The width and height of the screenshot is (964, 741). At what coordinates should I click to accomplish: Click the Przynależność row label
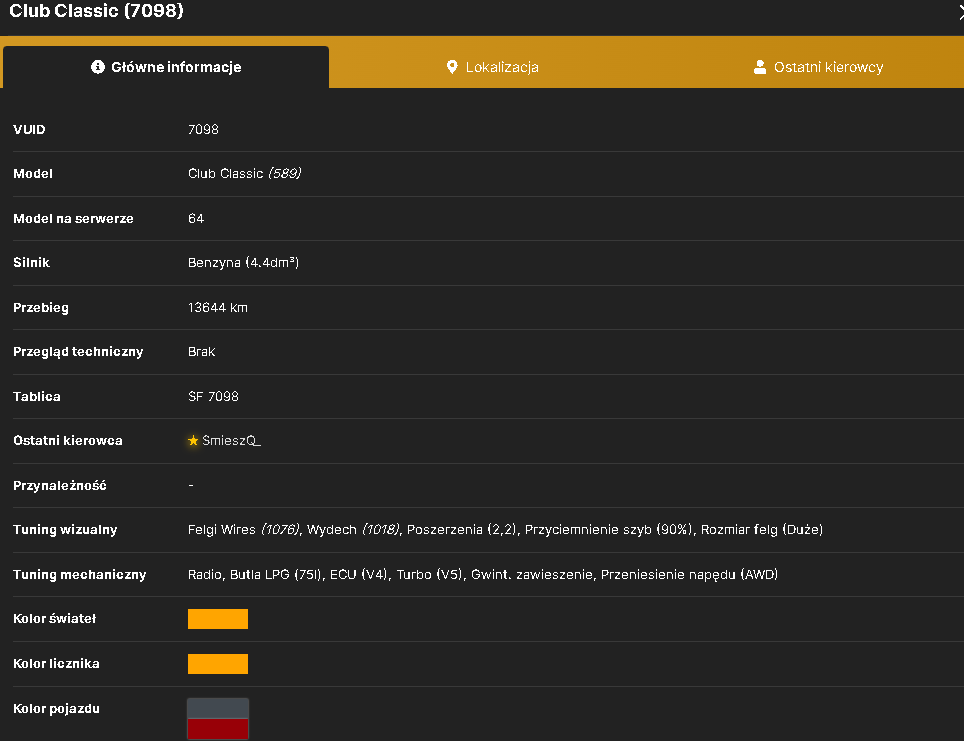60,486
